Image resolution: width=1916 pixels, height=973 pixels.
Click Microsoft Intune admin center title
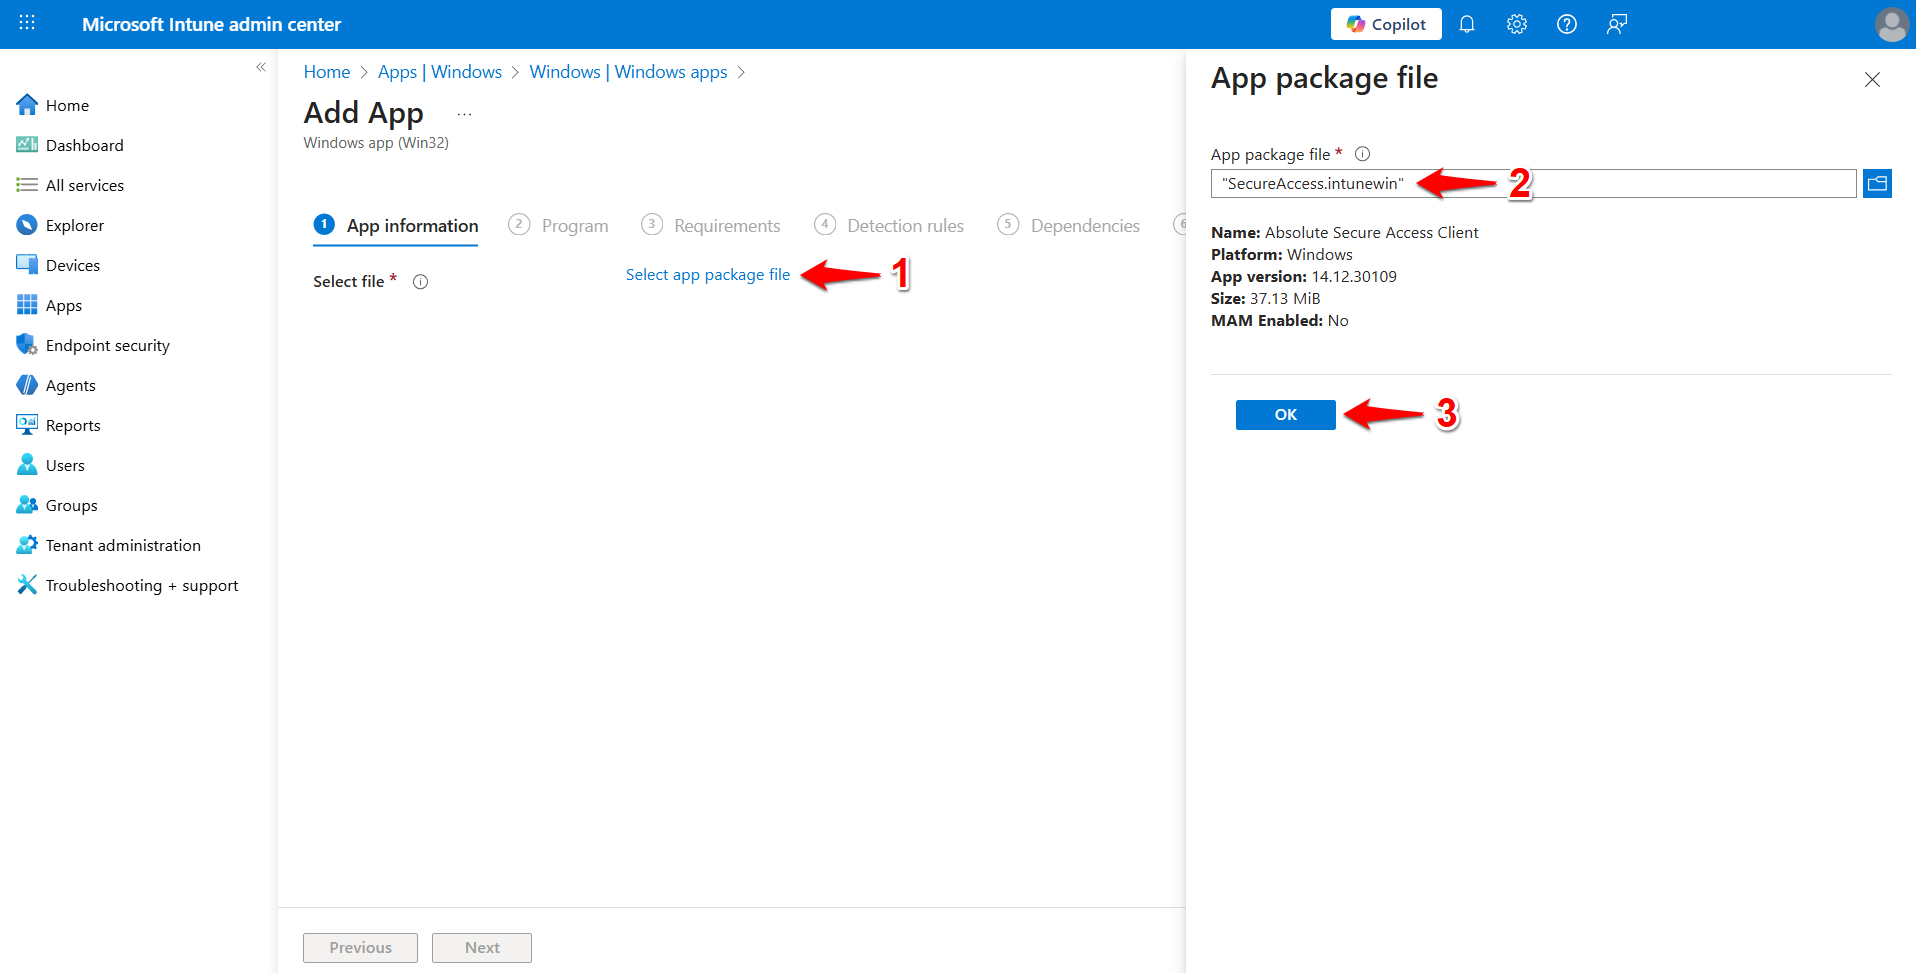click(211, 24)
